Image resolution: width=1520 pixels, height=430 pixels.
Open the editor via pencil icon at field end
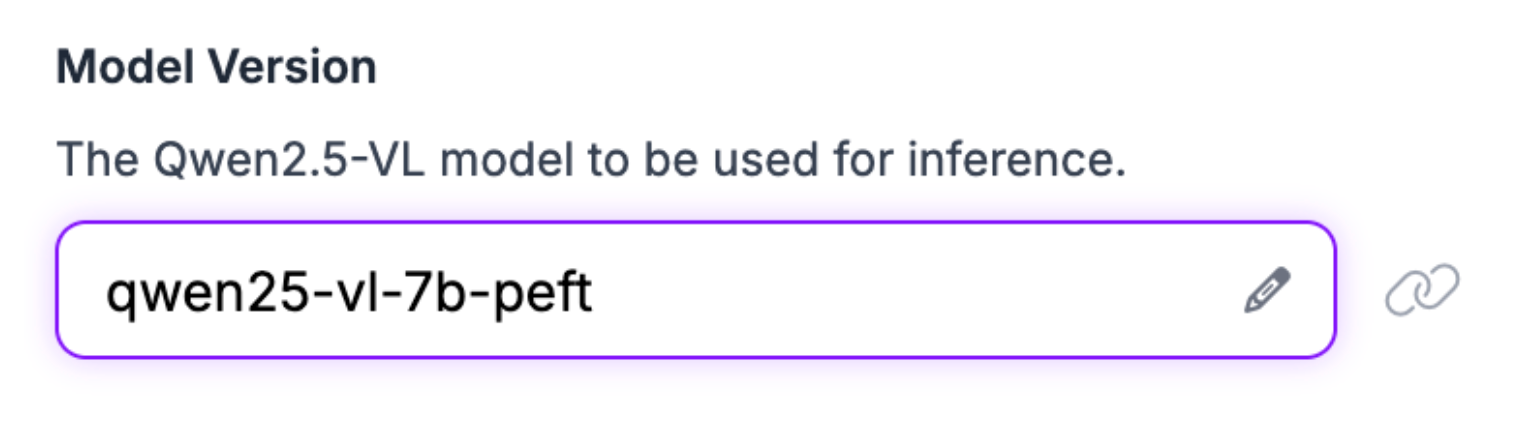coord(1267,291)
